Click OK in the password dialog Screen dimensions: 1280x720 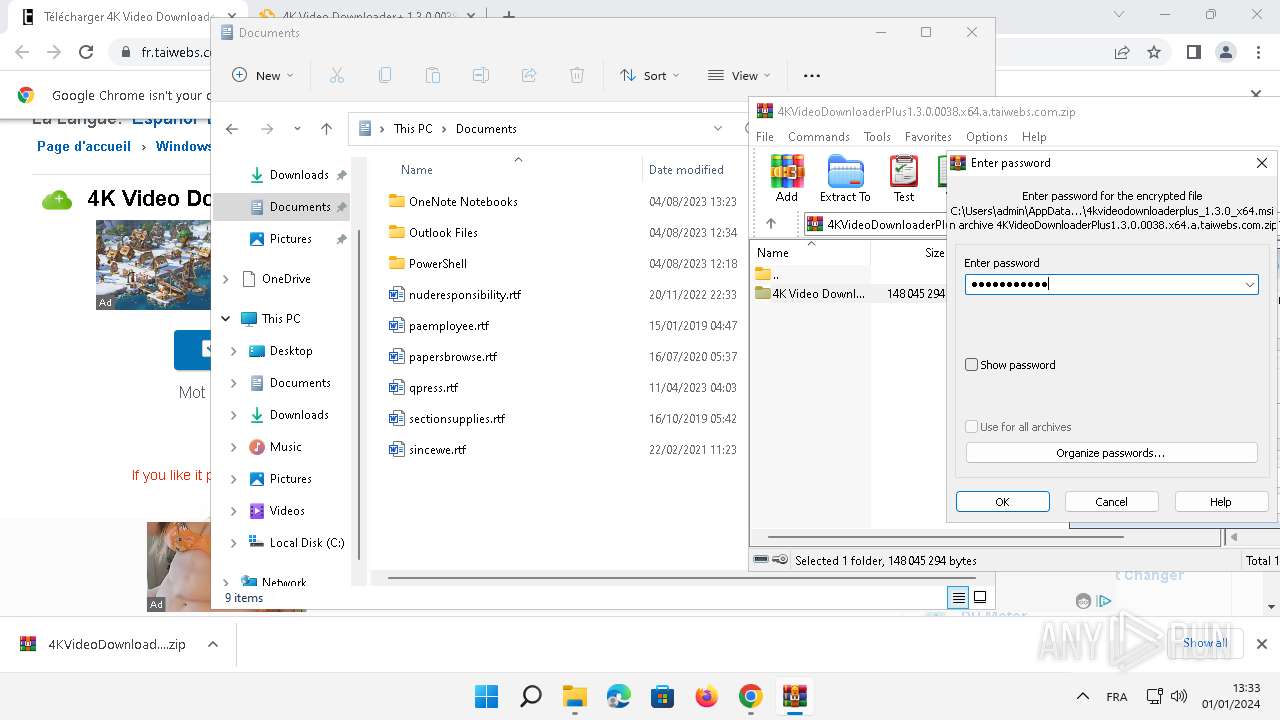1002,502
